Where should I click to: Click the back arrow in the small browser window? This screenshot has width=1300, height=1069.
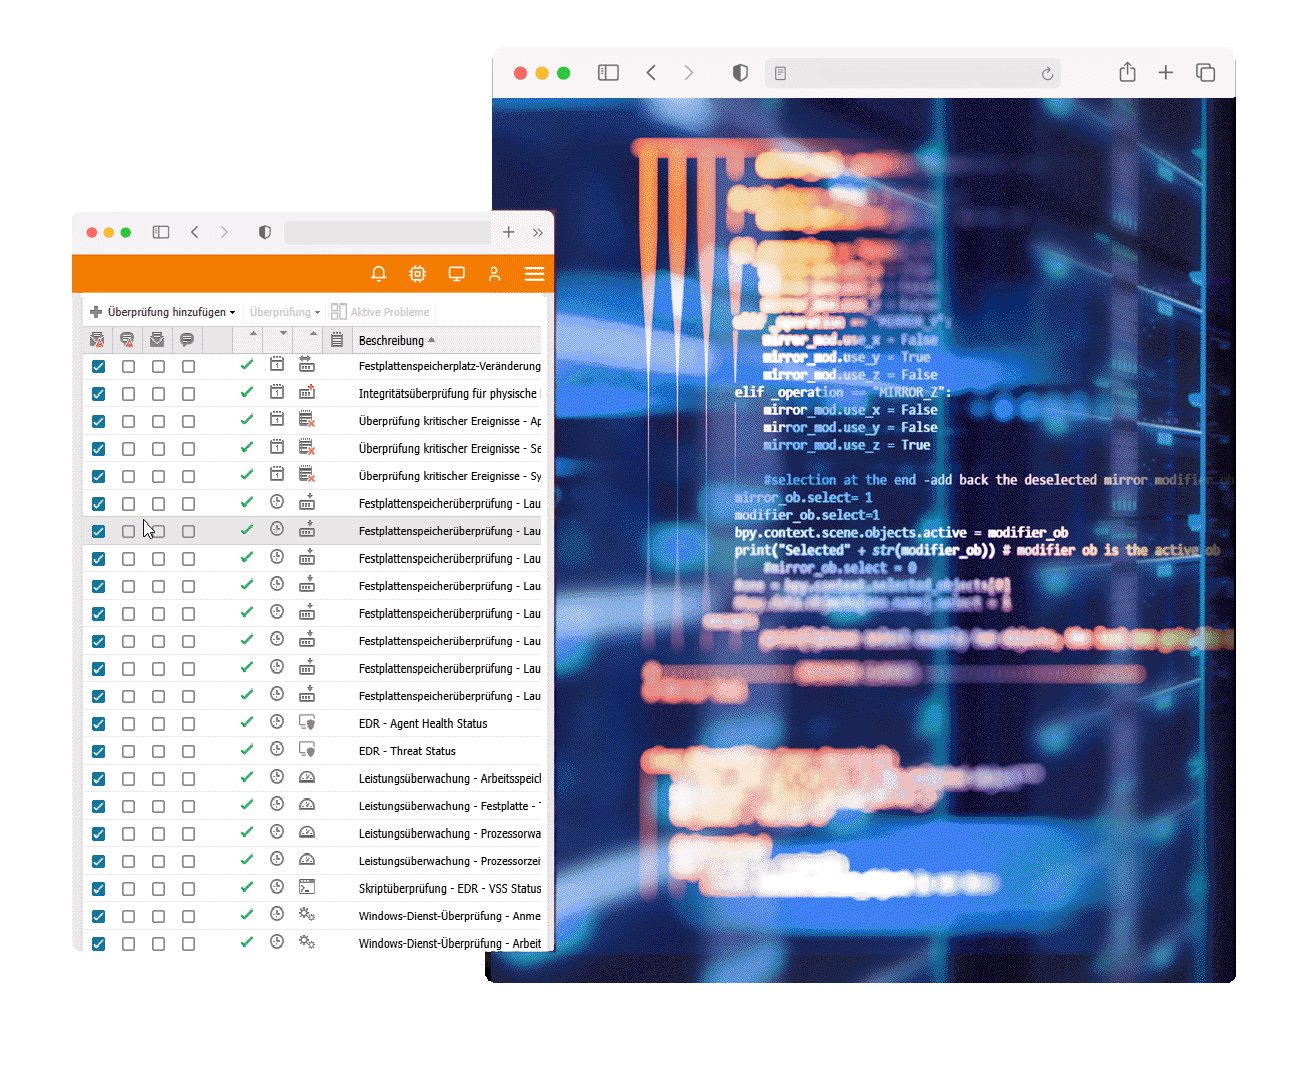coord(195,232)
